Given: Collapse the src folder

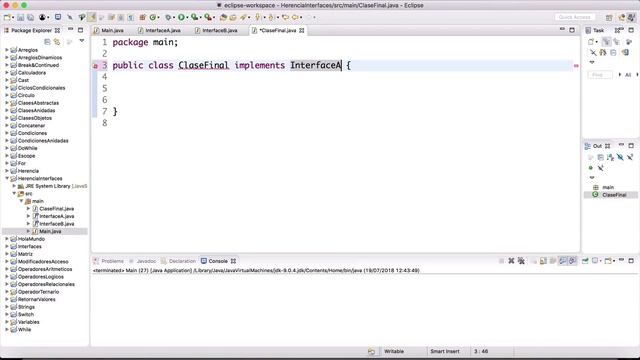Looking at the screenshot, I should 14,193.
